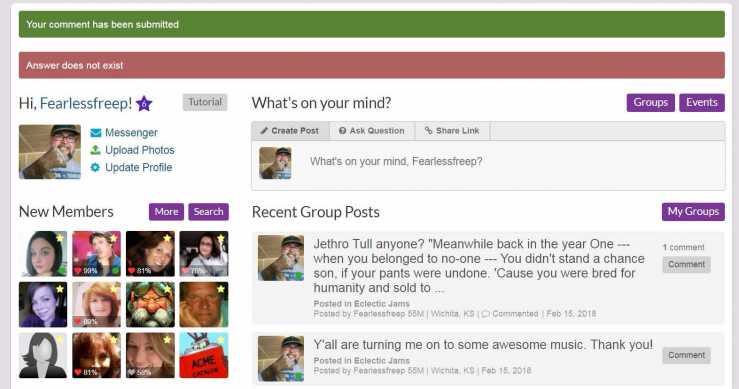Click your profile photo in the sidebar

49,152
